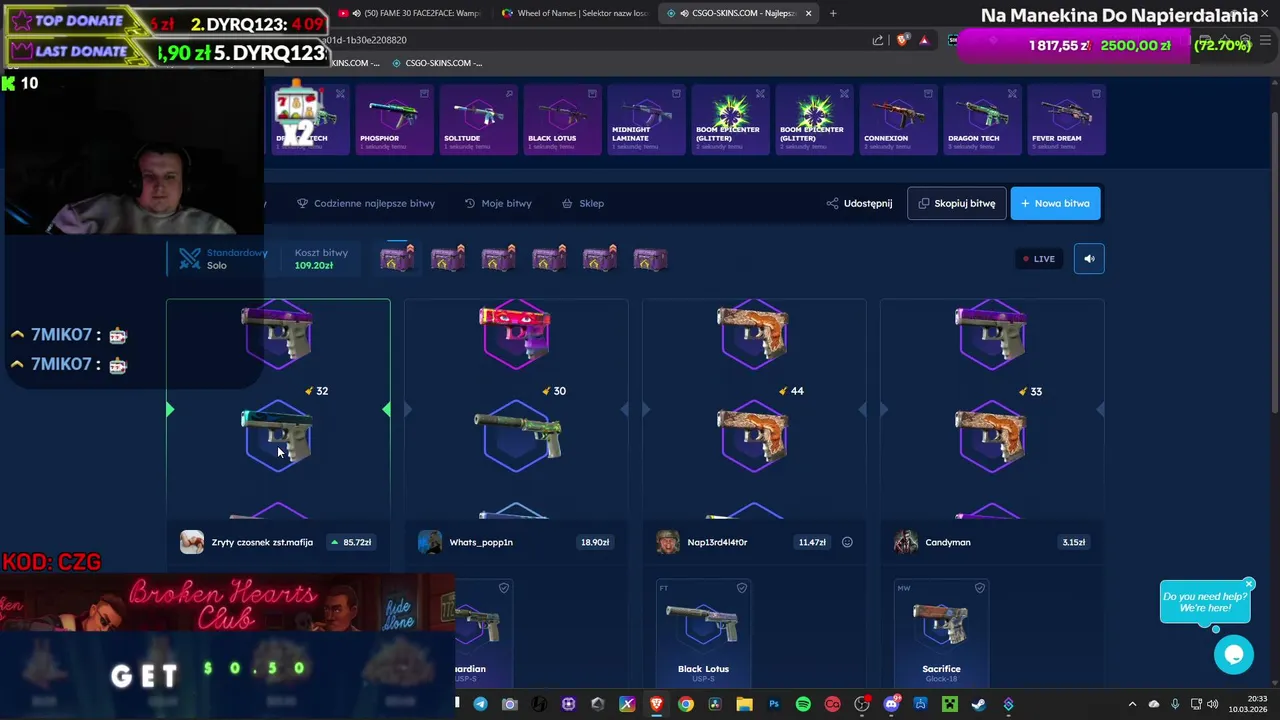The width and height of the screenshot is (1280, 720).
Task: Click shield icon on Black Lotus item card
Action: click(x=742, y=588)
